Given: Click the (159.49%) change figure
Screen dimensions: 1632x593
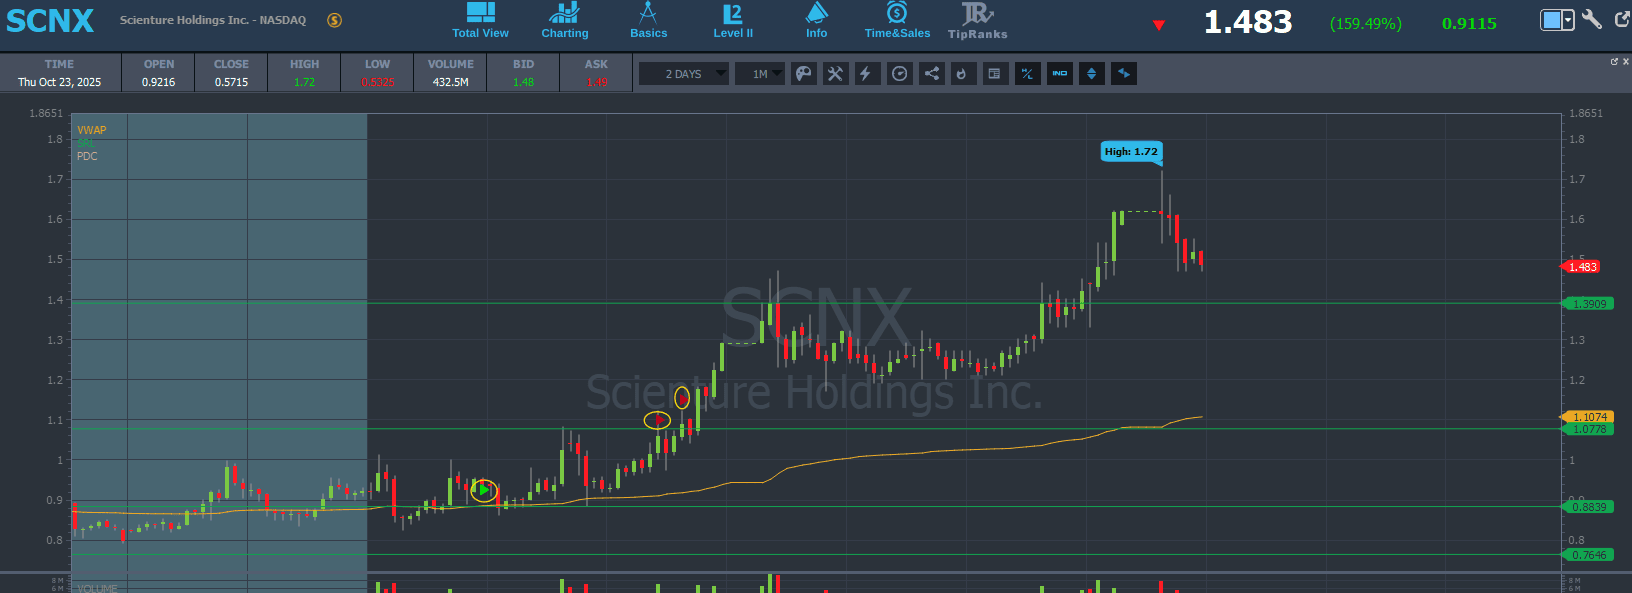Looking at the screenshot, I should click(1366, 23).
